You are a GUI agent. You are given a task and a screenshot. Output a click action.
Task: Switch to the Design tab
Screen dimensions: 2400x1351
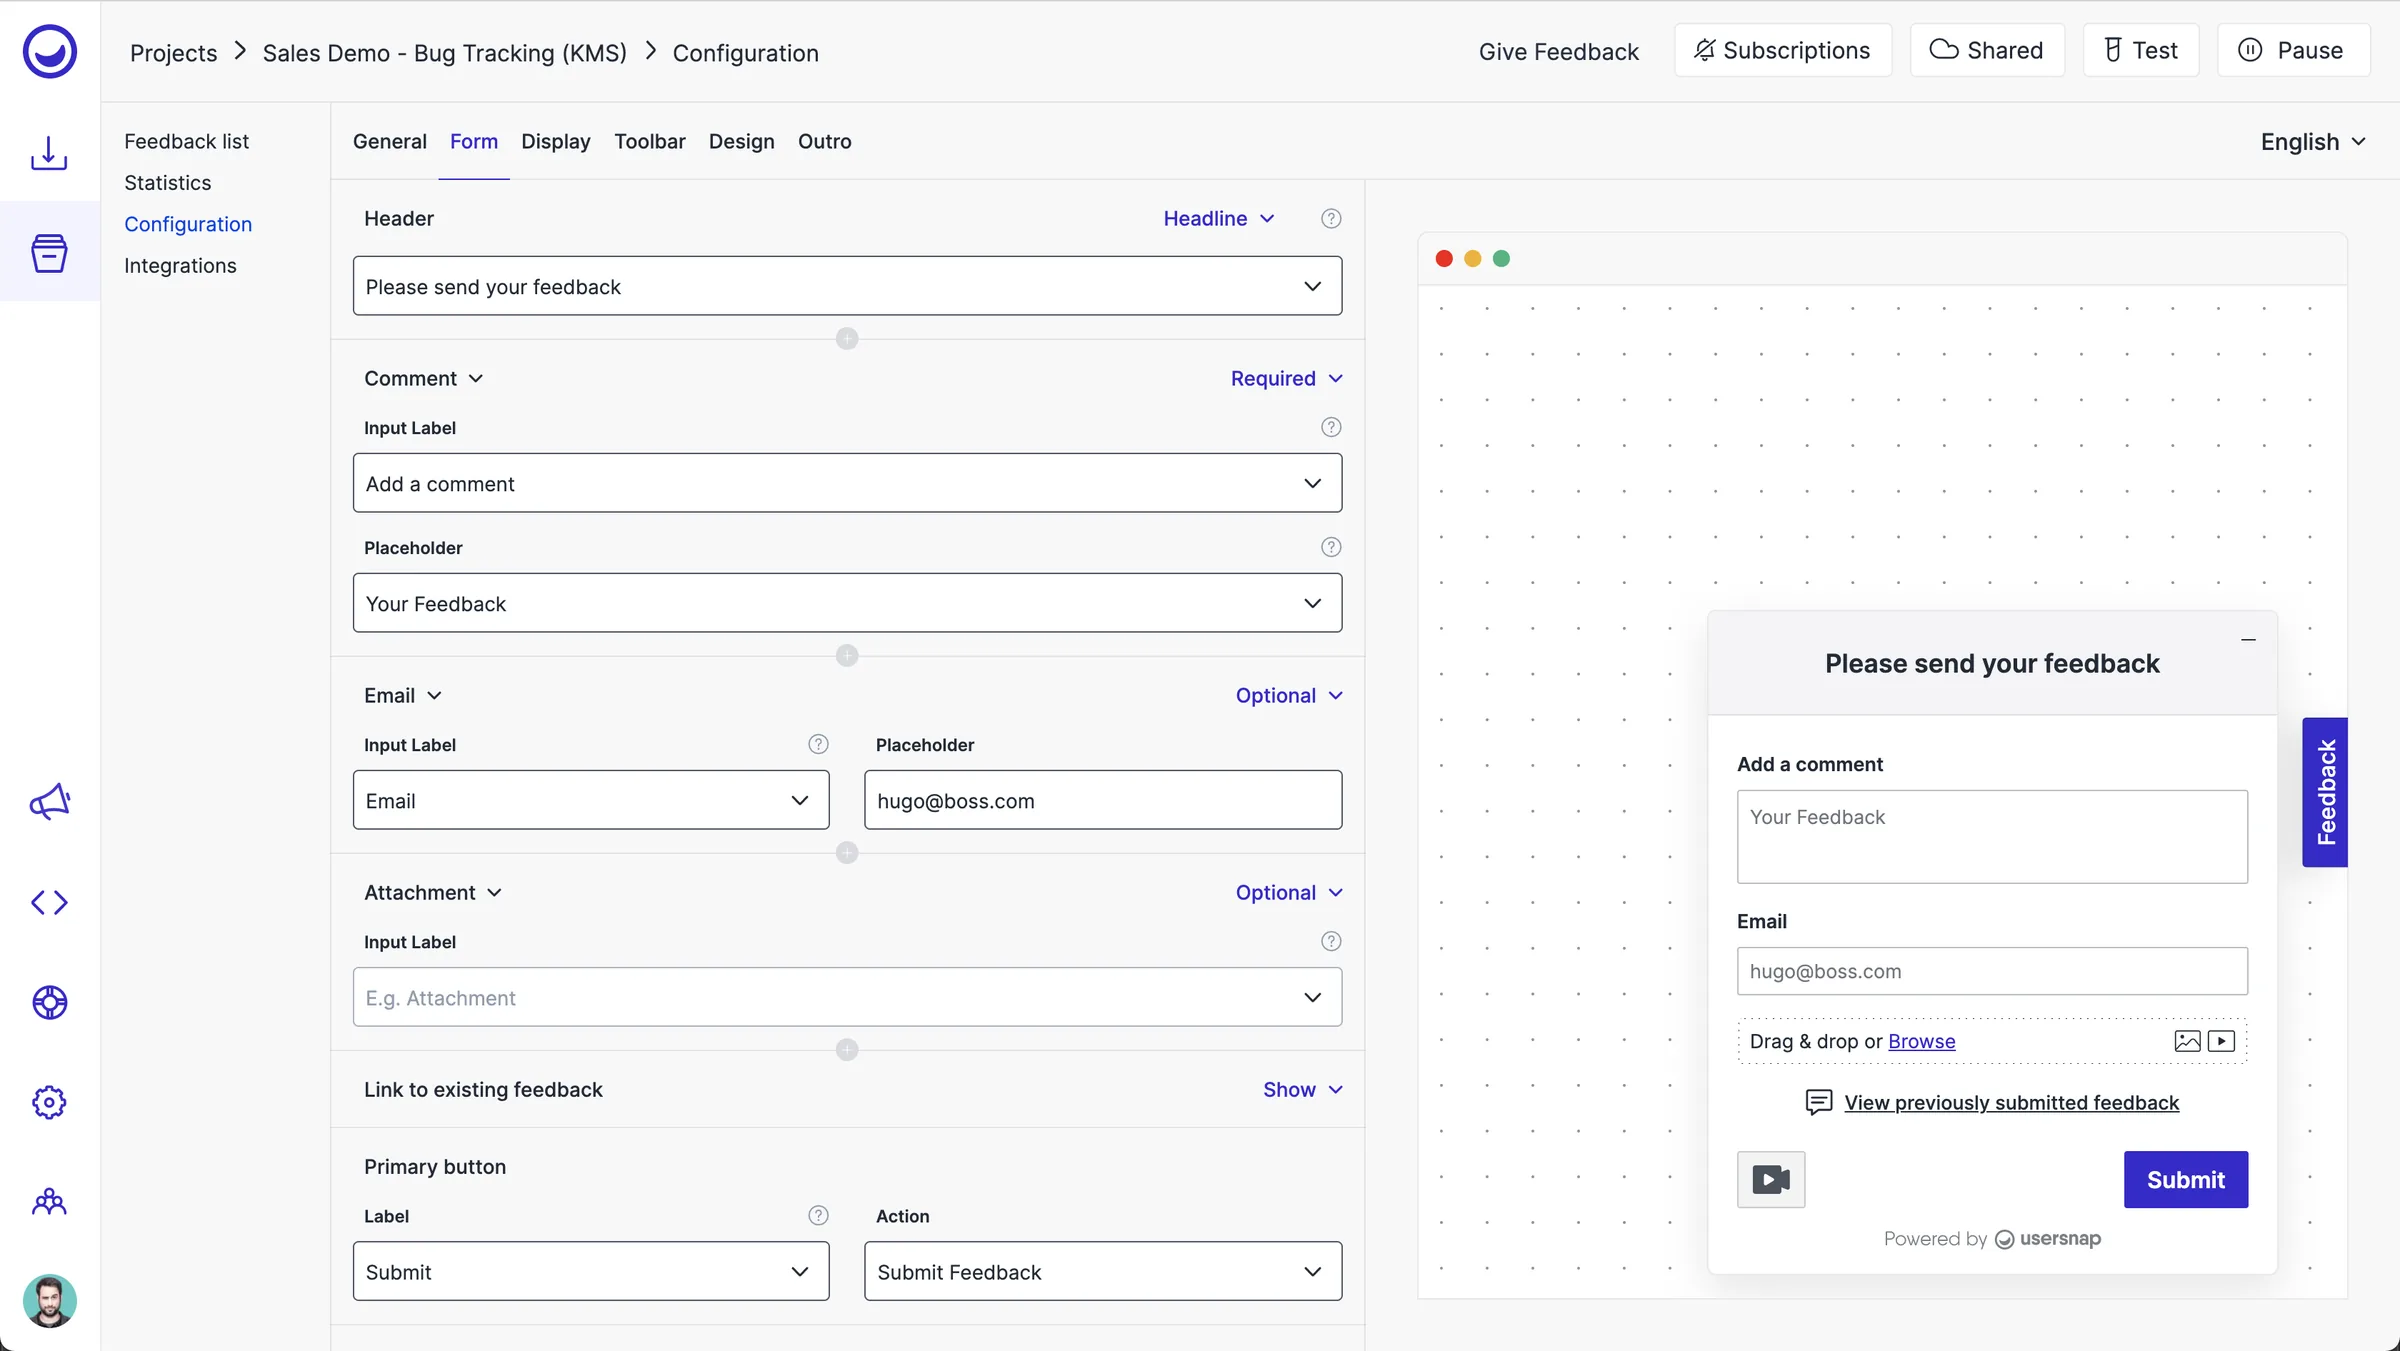tap(742, 141)
